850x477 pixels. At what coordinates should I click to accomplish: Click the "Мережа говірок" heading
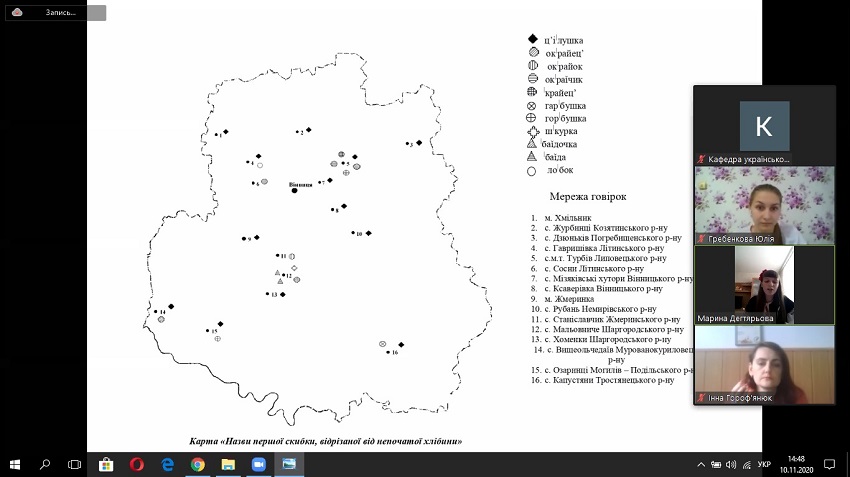(588, 197)
